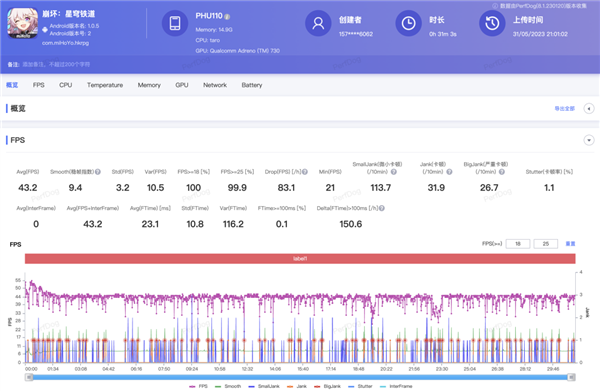Viewport: 600px width, 391px height.
Task: Open the BigJank help question icon
Action: (502, 172)
